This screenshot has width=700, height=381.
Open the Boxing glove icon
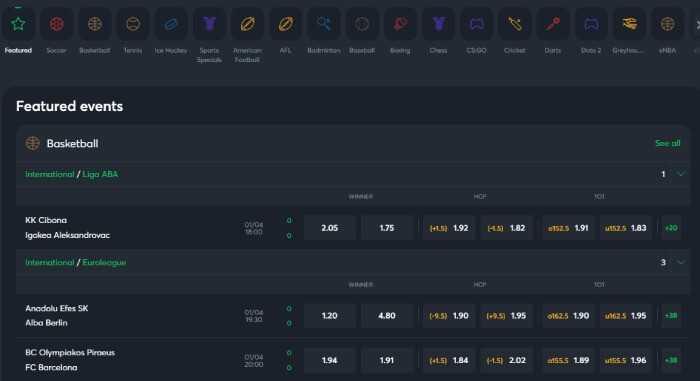coord(400,24)
